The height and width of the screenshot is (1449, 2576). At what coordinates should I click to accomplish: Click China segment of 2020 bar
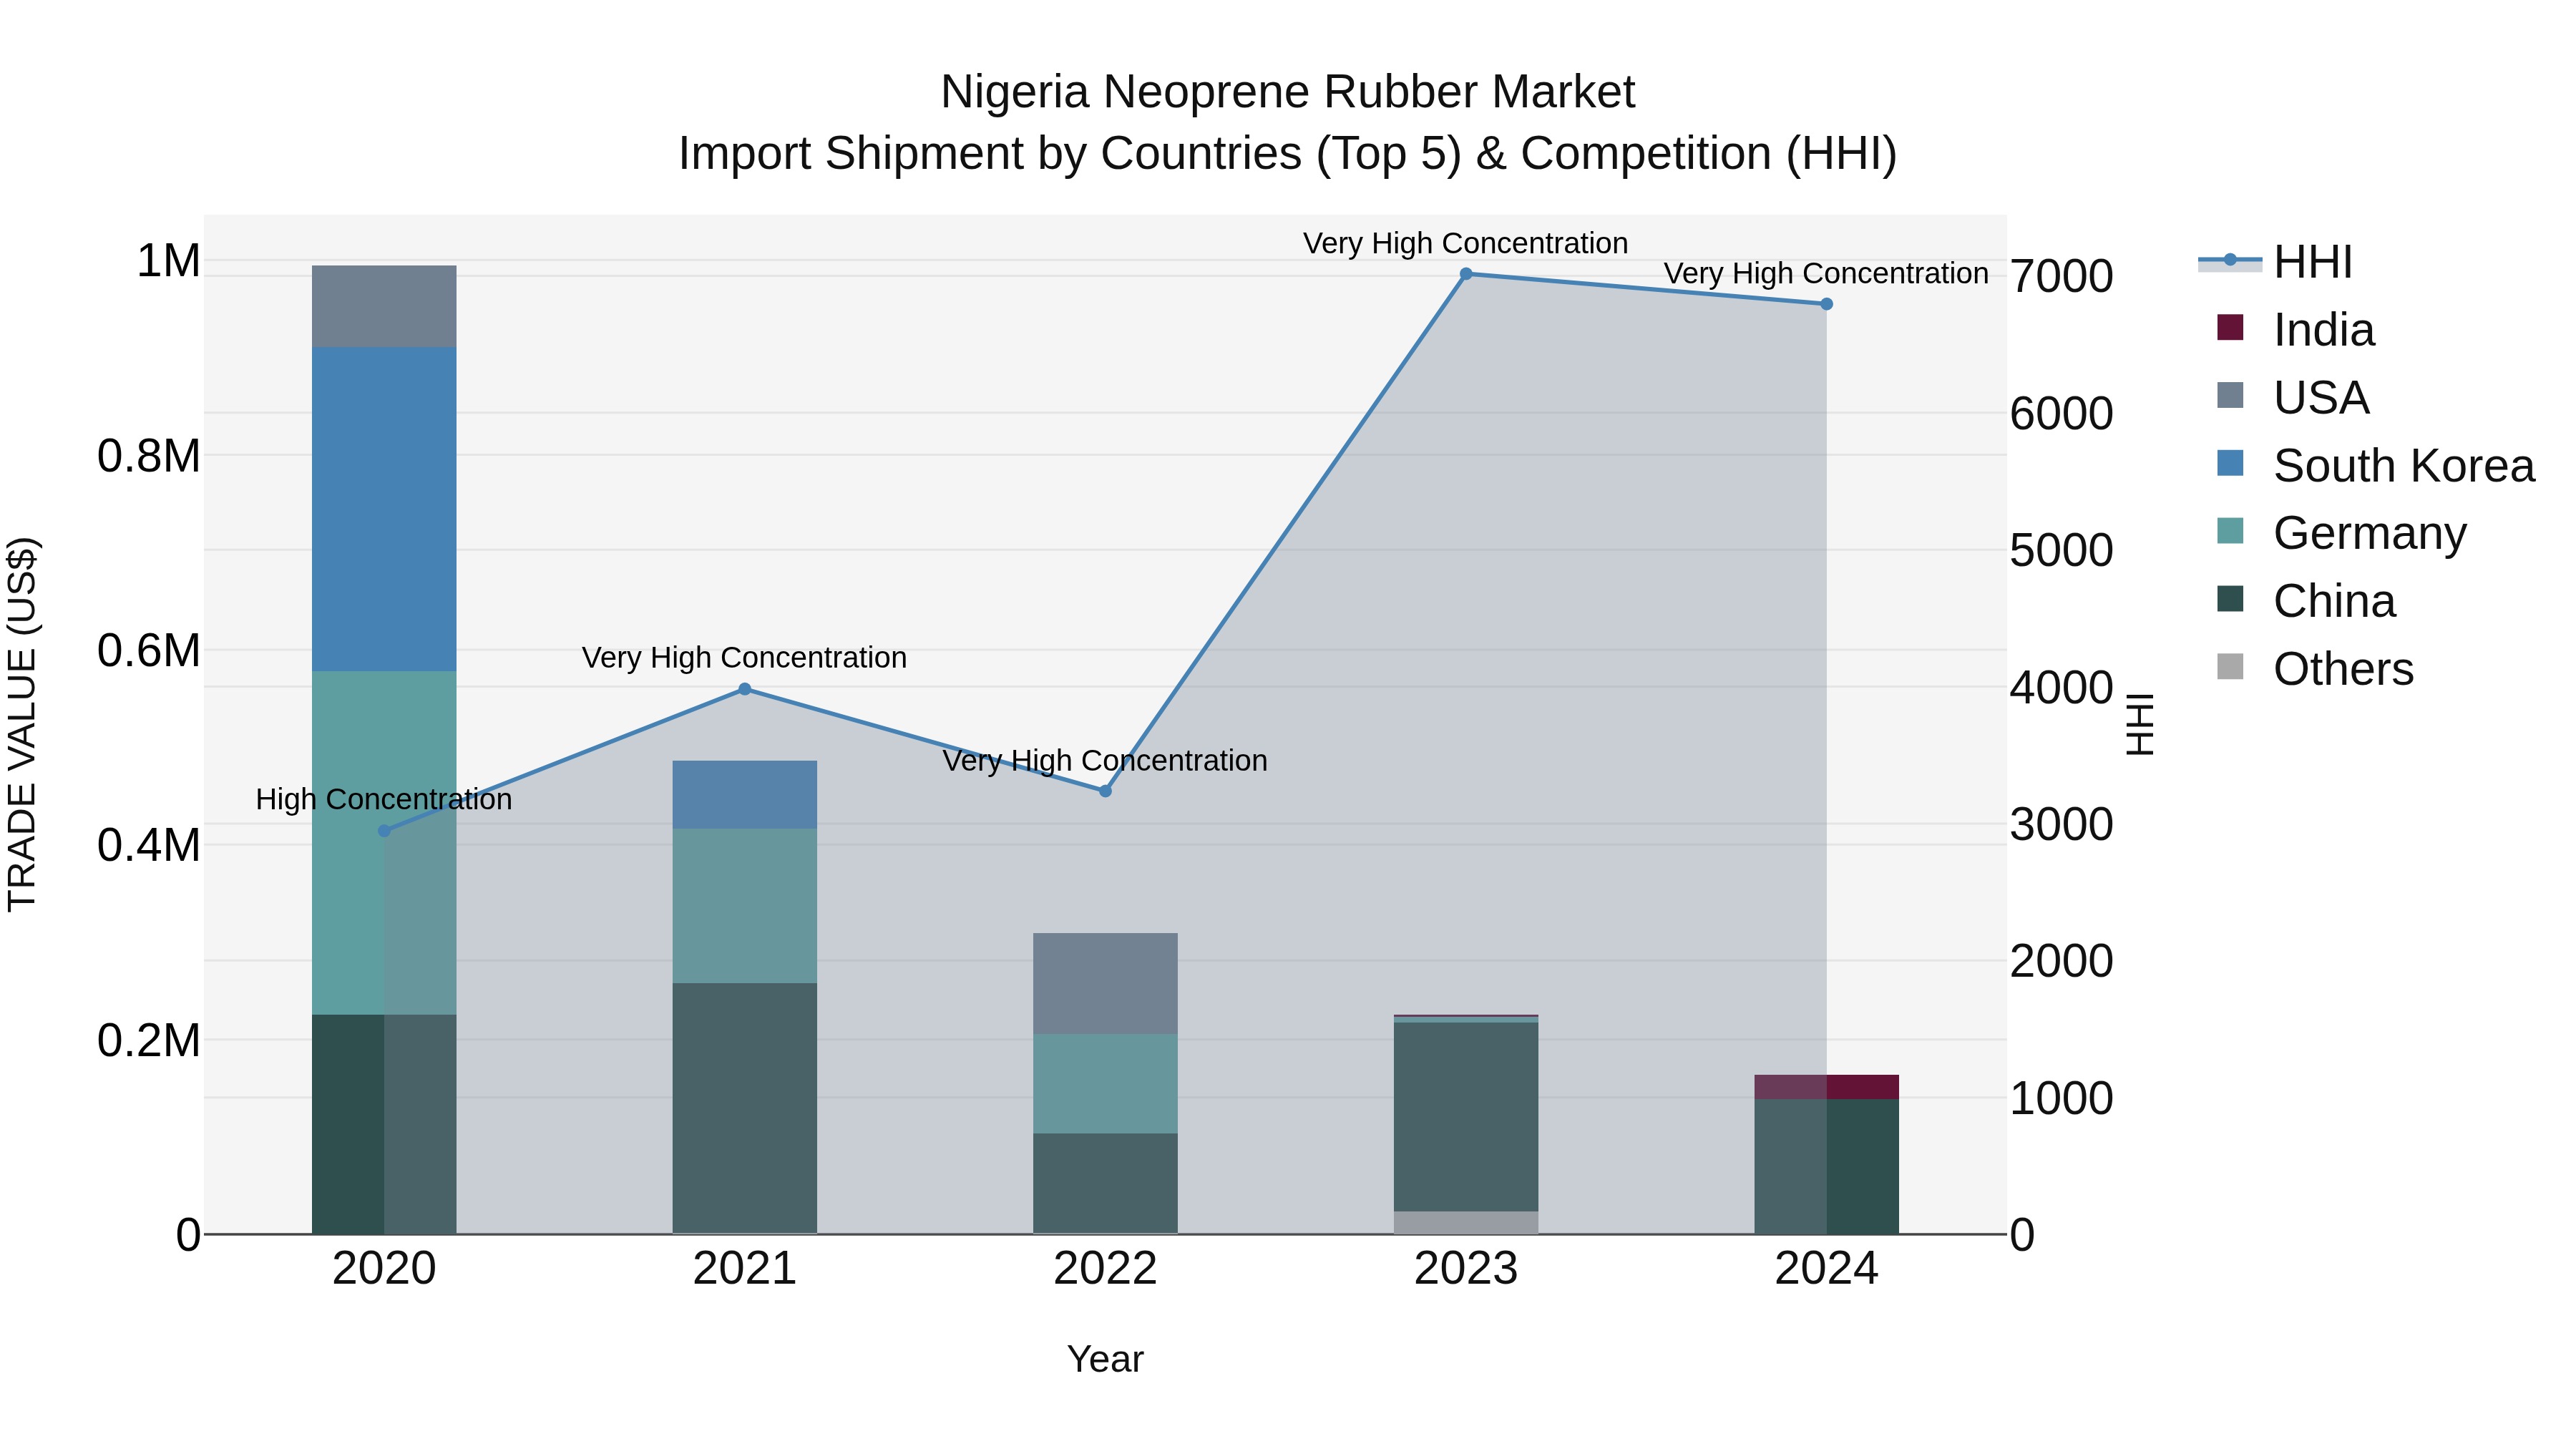pyautogui.click(x=384, y=1125)
